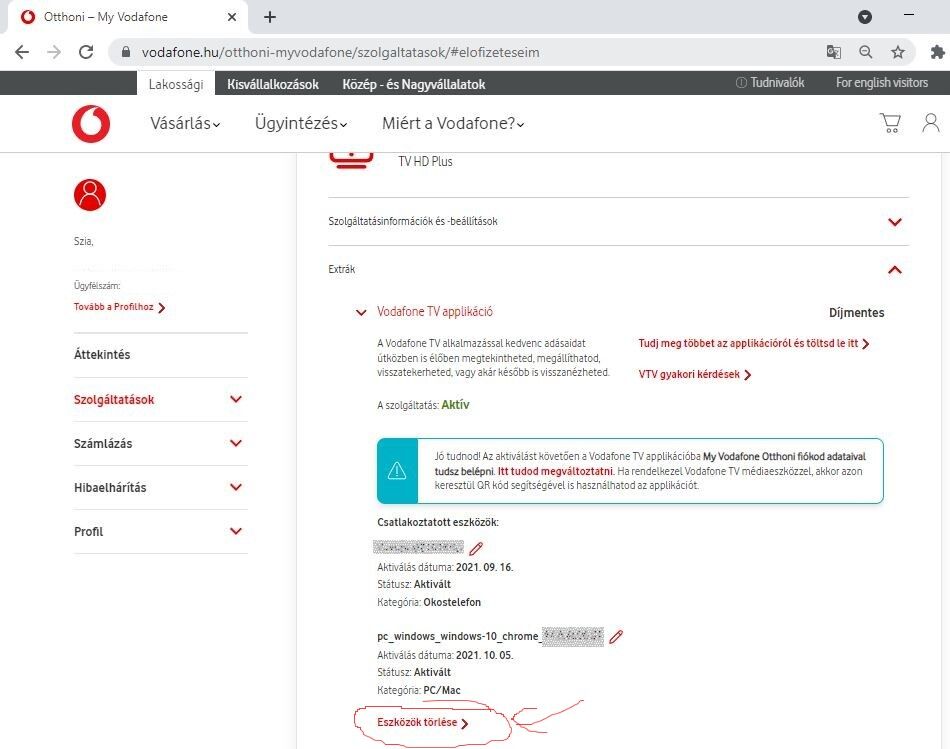The image size is (950, 749).
Task: Open VTV gyakori kérdések link
Action: point(695,374)
